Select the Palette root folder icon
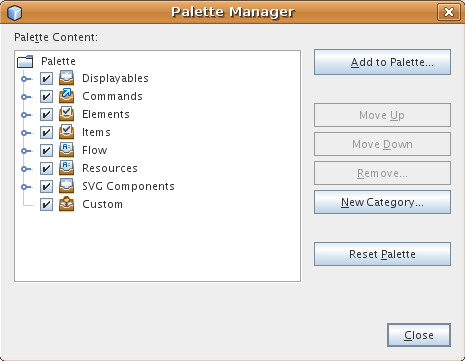The height and width of the screenshot is (361, 465). pos(25,61)
